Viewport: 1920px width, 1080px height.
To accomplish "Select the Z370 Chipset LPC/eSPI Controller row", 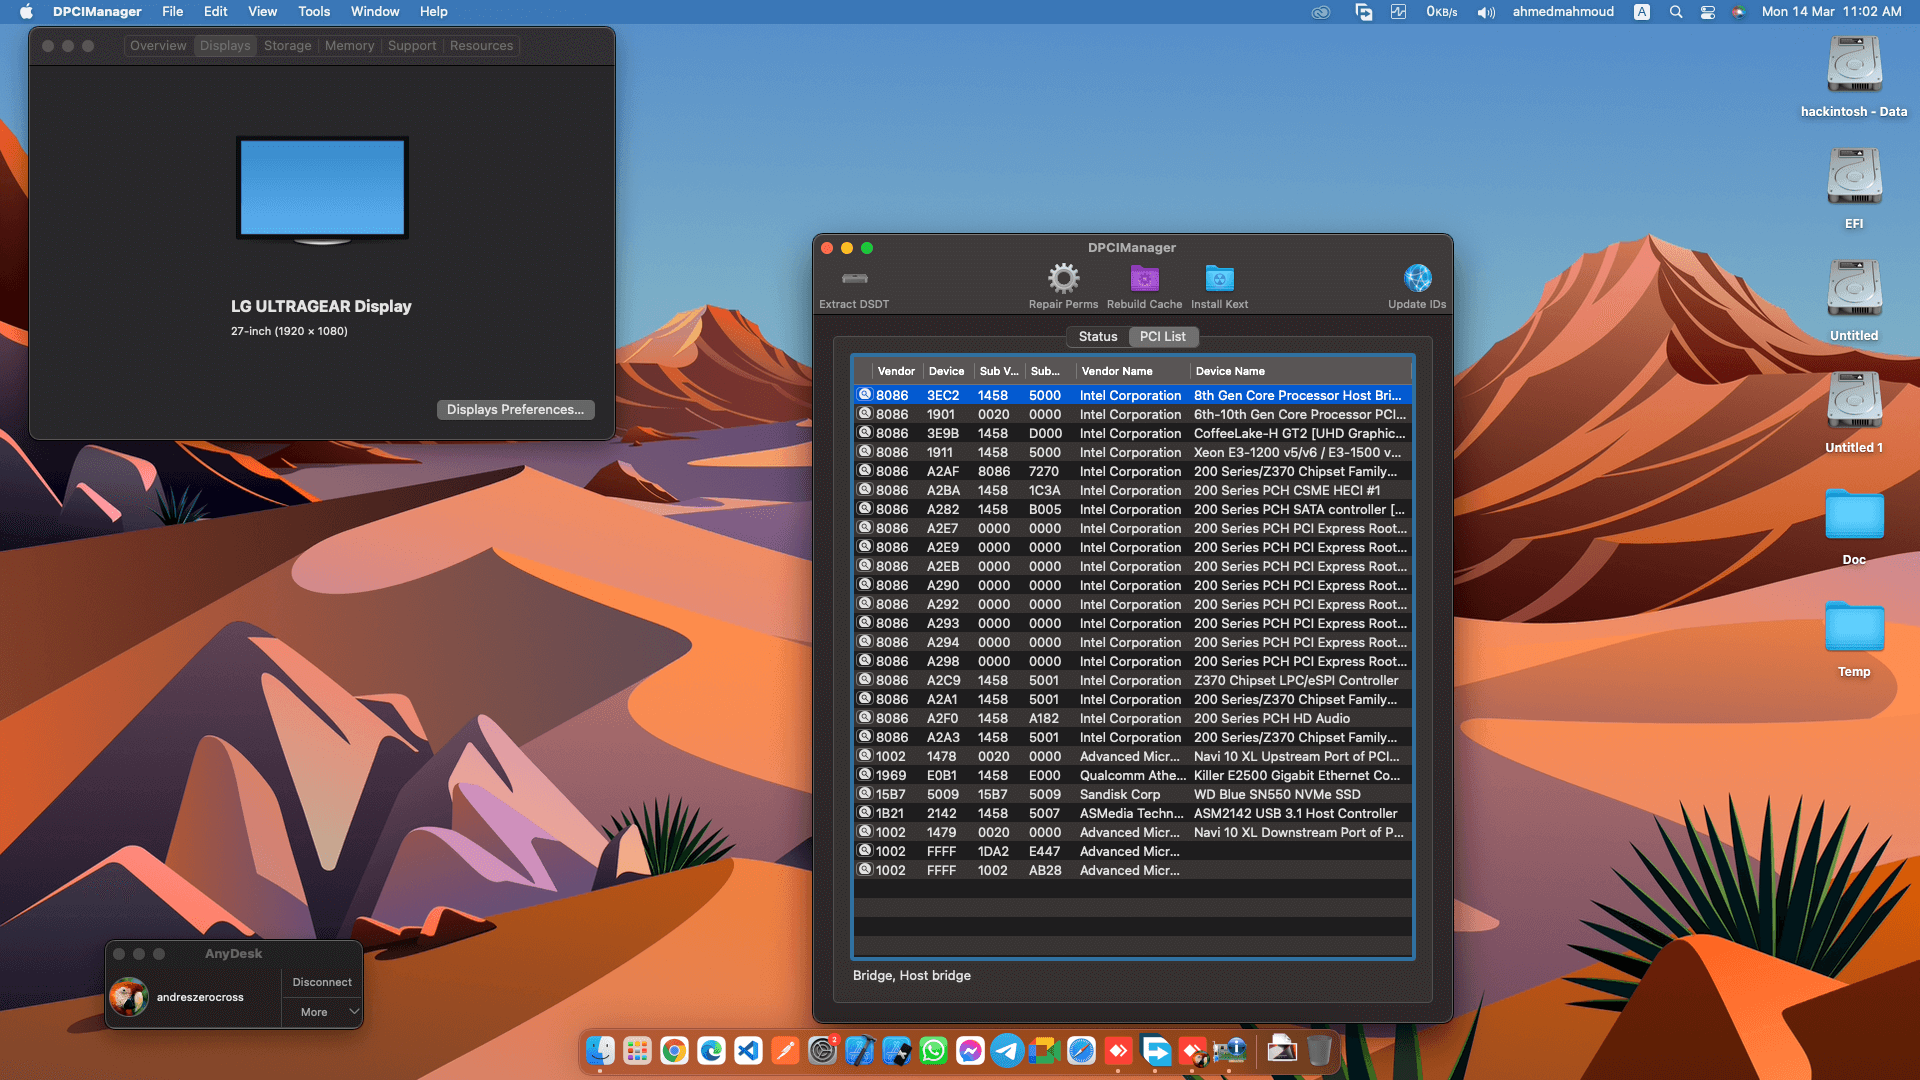I will tap(1132, 680).
